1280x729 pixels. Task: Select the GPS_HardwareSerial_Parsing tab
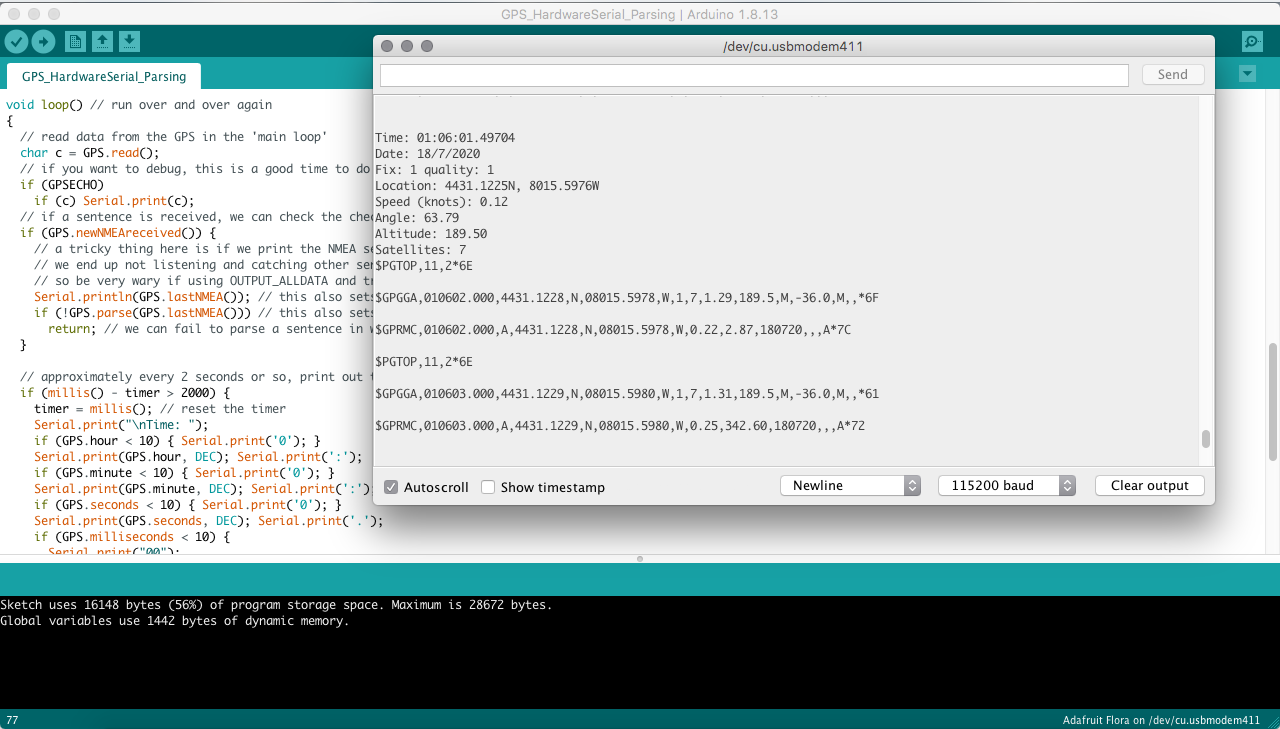pyautogui.click(x=103, y=75)
